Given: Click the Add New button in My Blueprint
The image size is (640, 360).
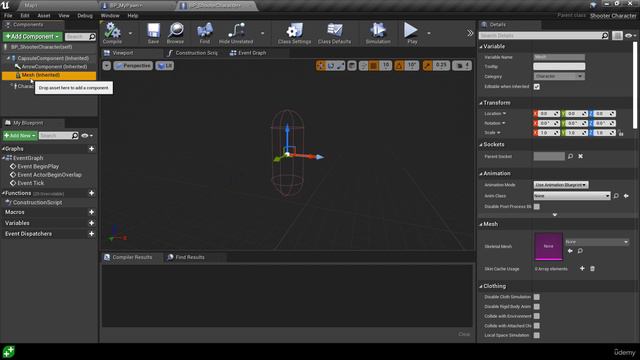Looking at the screenshot, I should 20,136.
